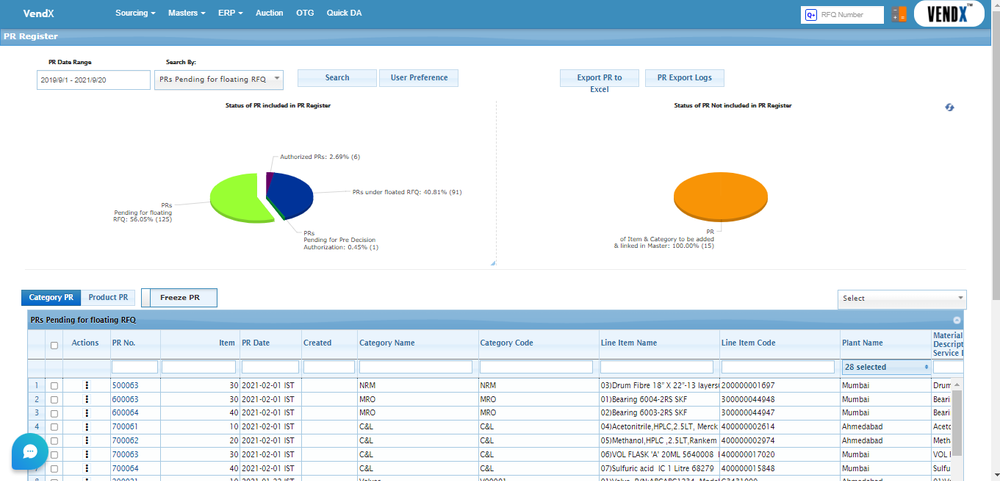Go to the OTG menu
The width and height of the screenshot is (1000, 481).
pos(305,13)
